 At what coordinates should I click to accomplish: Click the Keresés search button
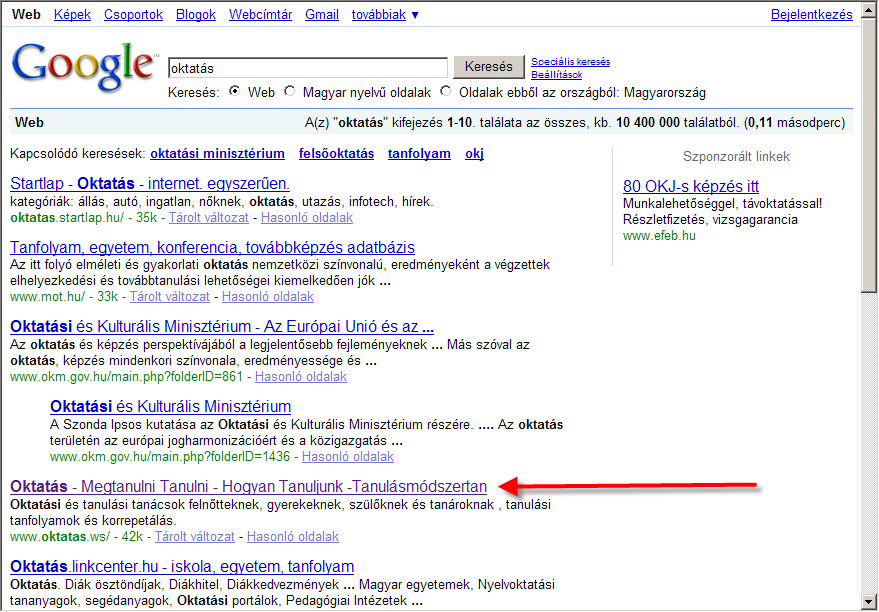489,67
